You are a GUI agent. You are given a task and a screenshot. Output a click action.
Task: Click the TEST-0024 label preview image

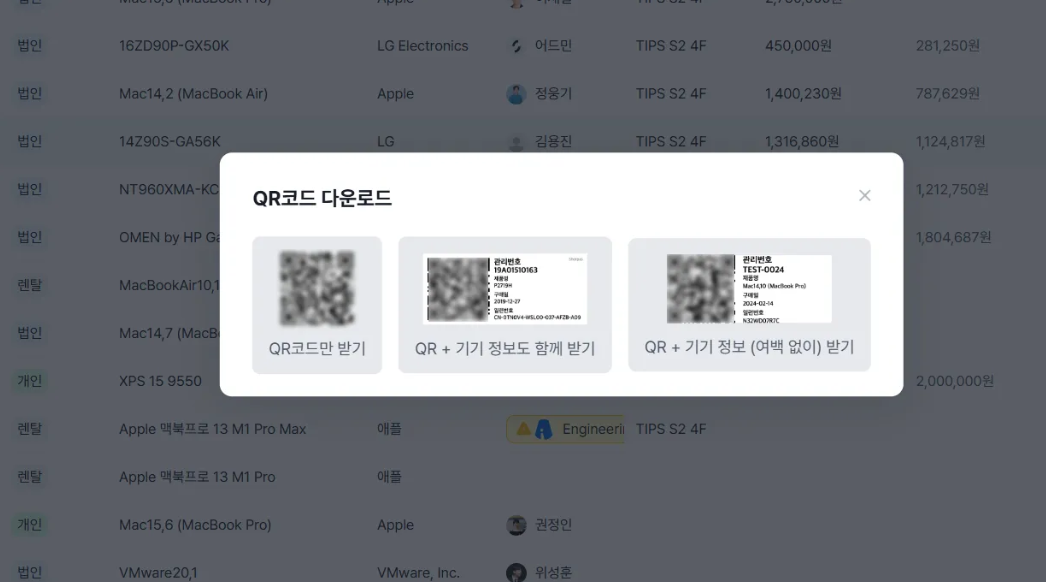coord(749,289)
